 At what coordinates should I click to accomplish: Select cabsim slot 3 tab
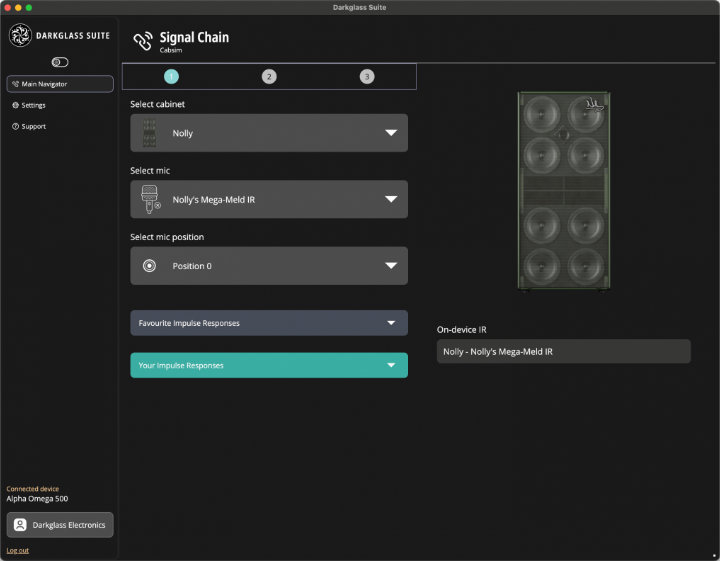[367, 77]
